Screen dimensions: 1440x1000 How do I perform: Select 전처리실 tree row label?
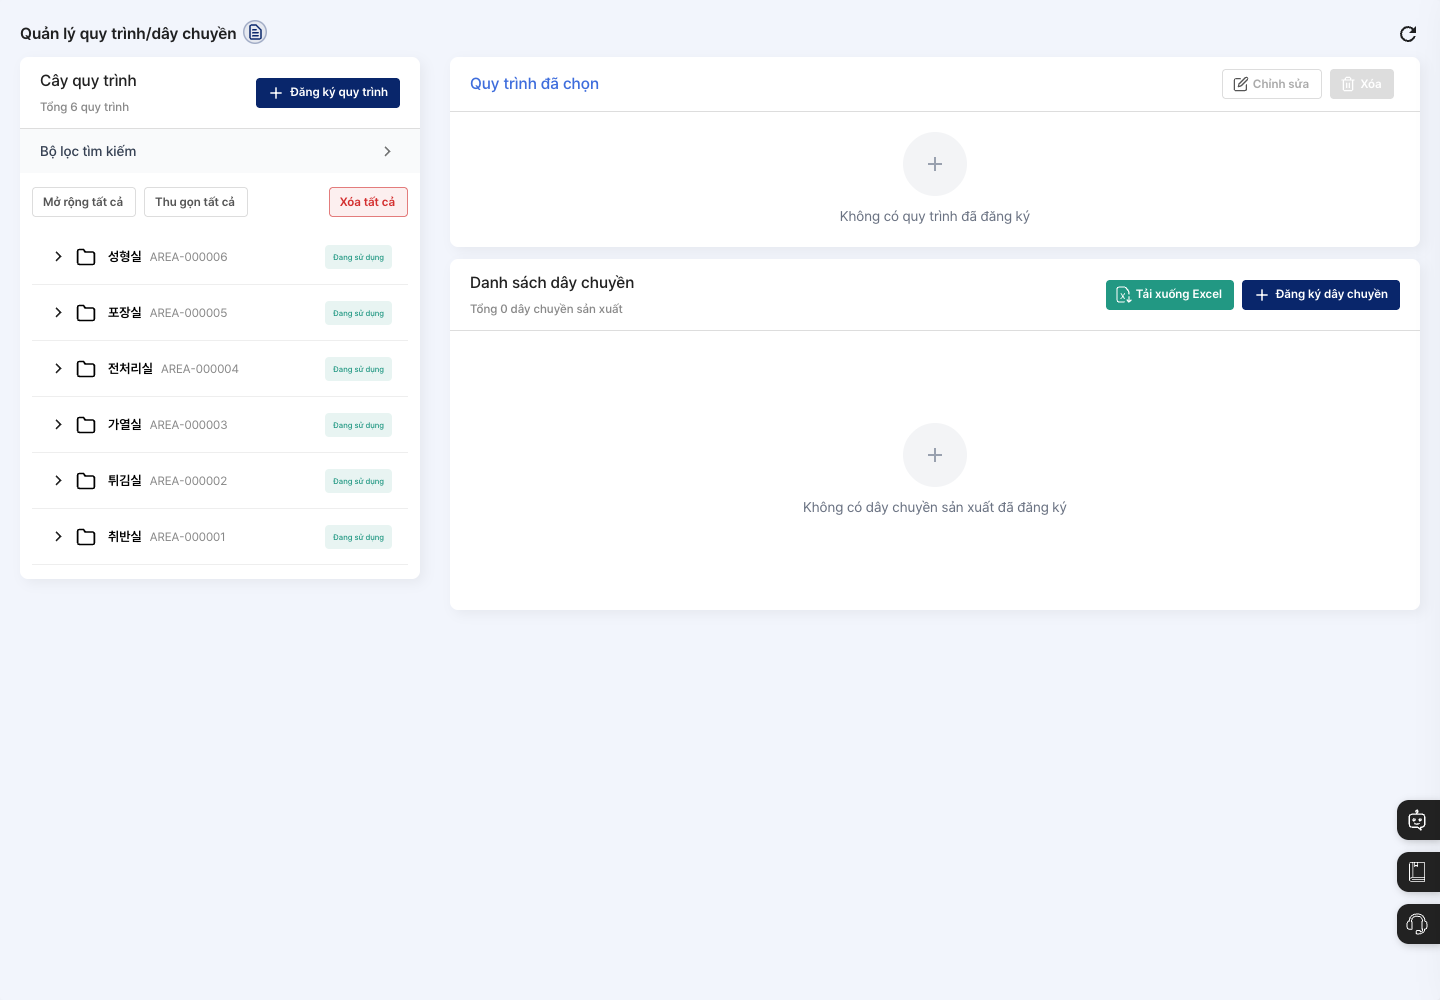coord(130,369)
